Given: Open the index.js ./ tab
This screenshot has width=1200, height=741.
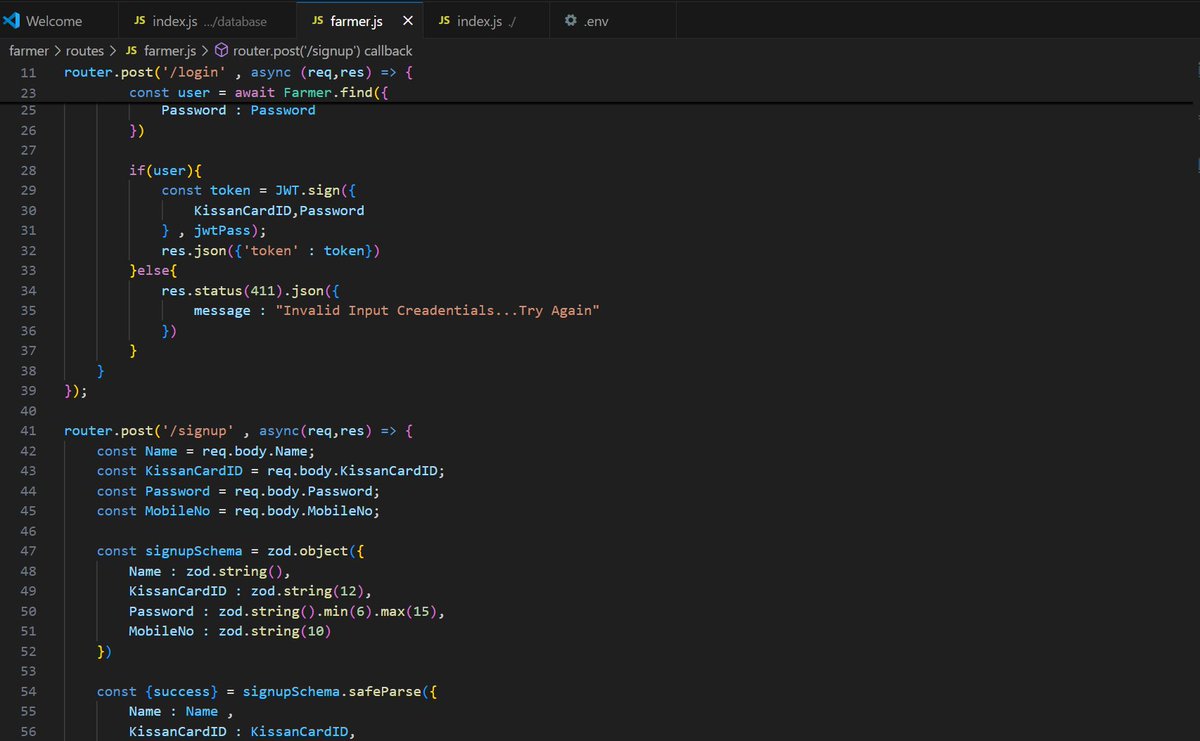Looking at the screenshot, I should pos(486,21).
